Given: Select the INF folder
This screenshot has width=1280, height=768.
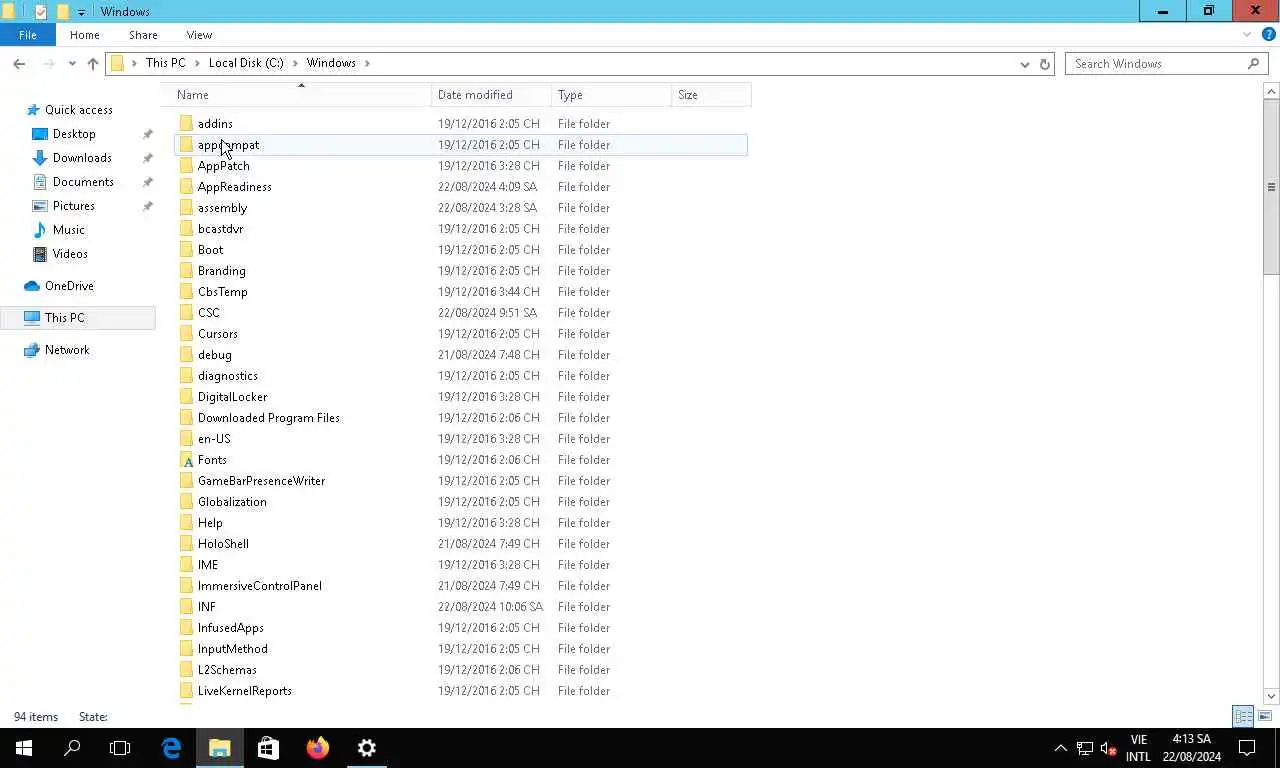Looking at the screenshot, I should coord(207,607).
